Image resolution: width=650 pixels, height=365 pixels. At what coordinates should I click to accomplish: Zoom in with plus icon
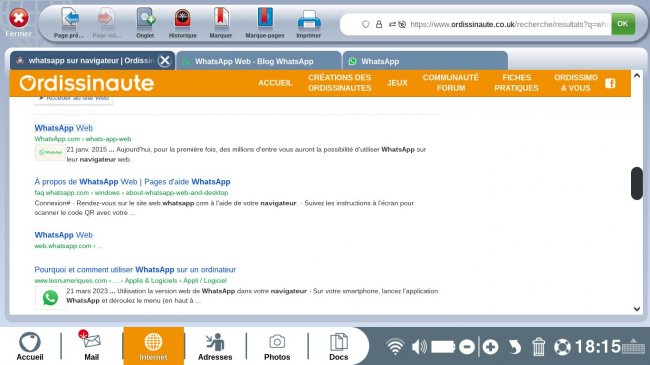490,347
